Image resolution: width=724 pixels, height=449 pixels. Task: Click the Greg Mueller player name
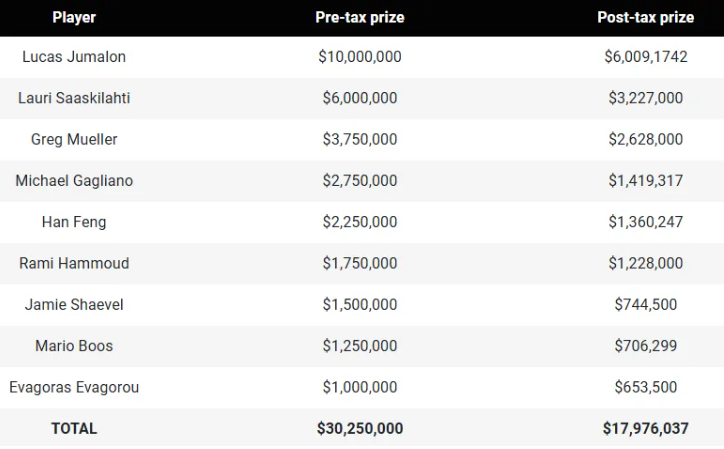coord(74,140)
